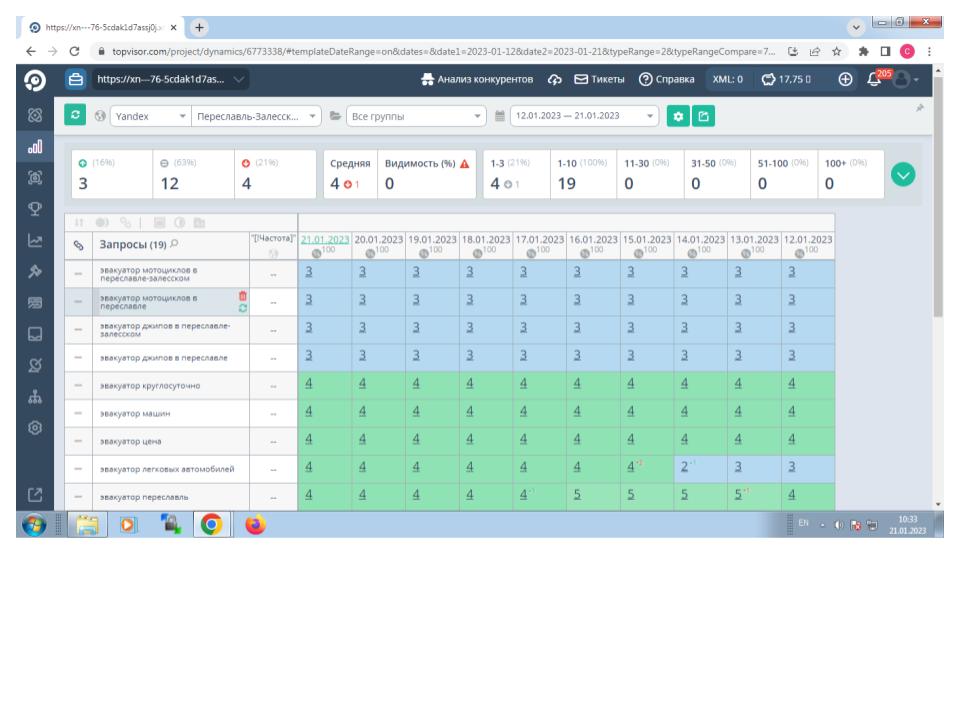Toggle row selector for эвакуатор джипов в переславле
Viewport: 960px width, 720px height.
[x=78, y=358]
